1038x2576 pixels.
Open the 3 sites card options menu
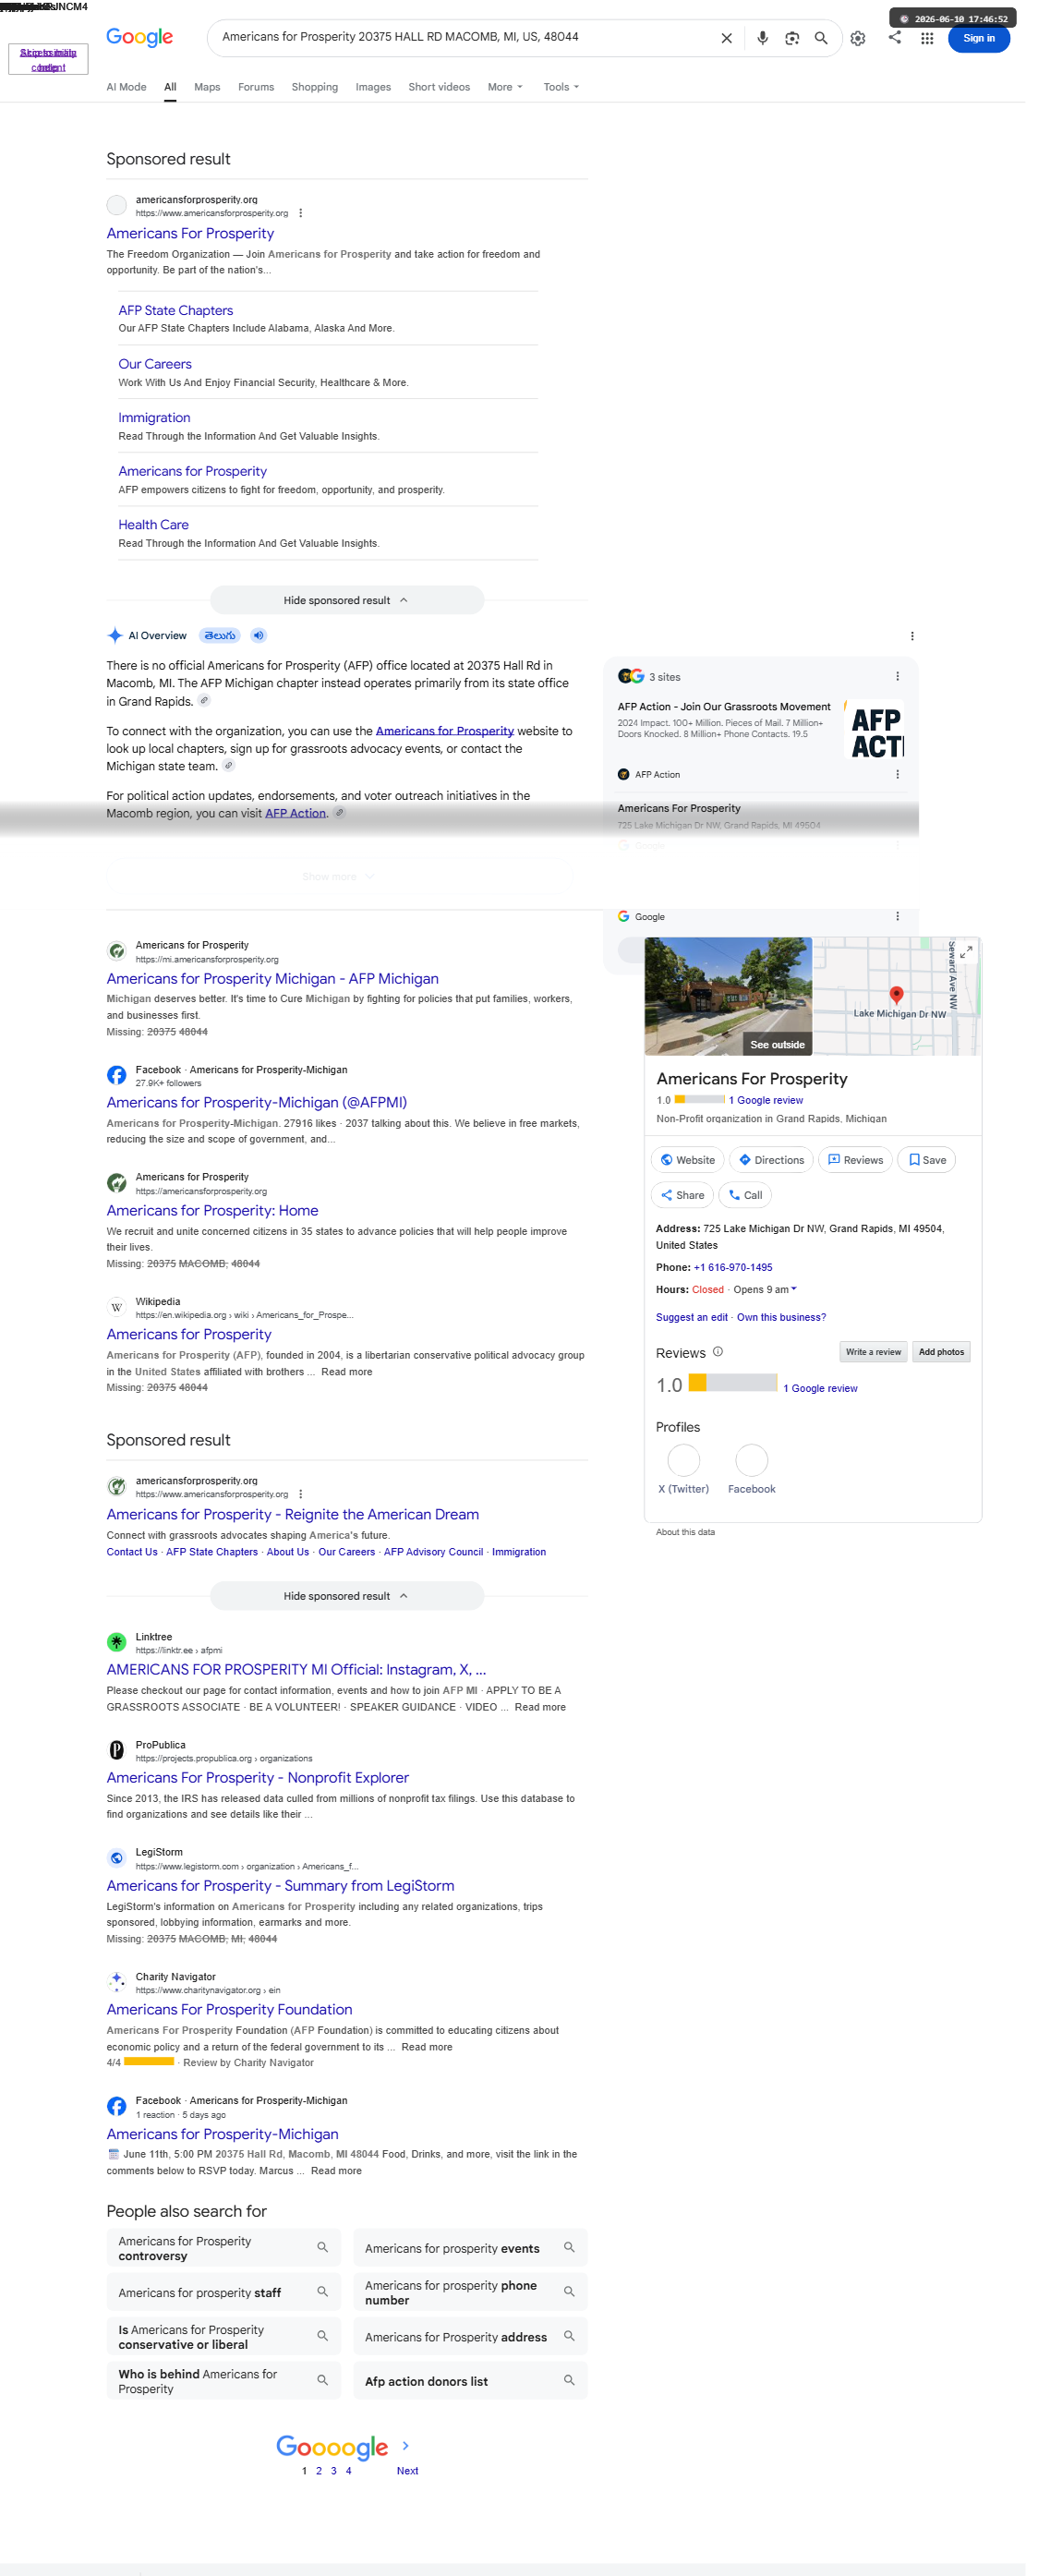897,676
